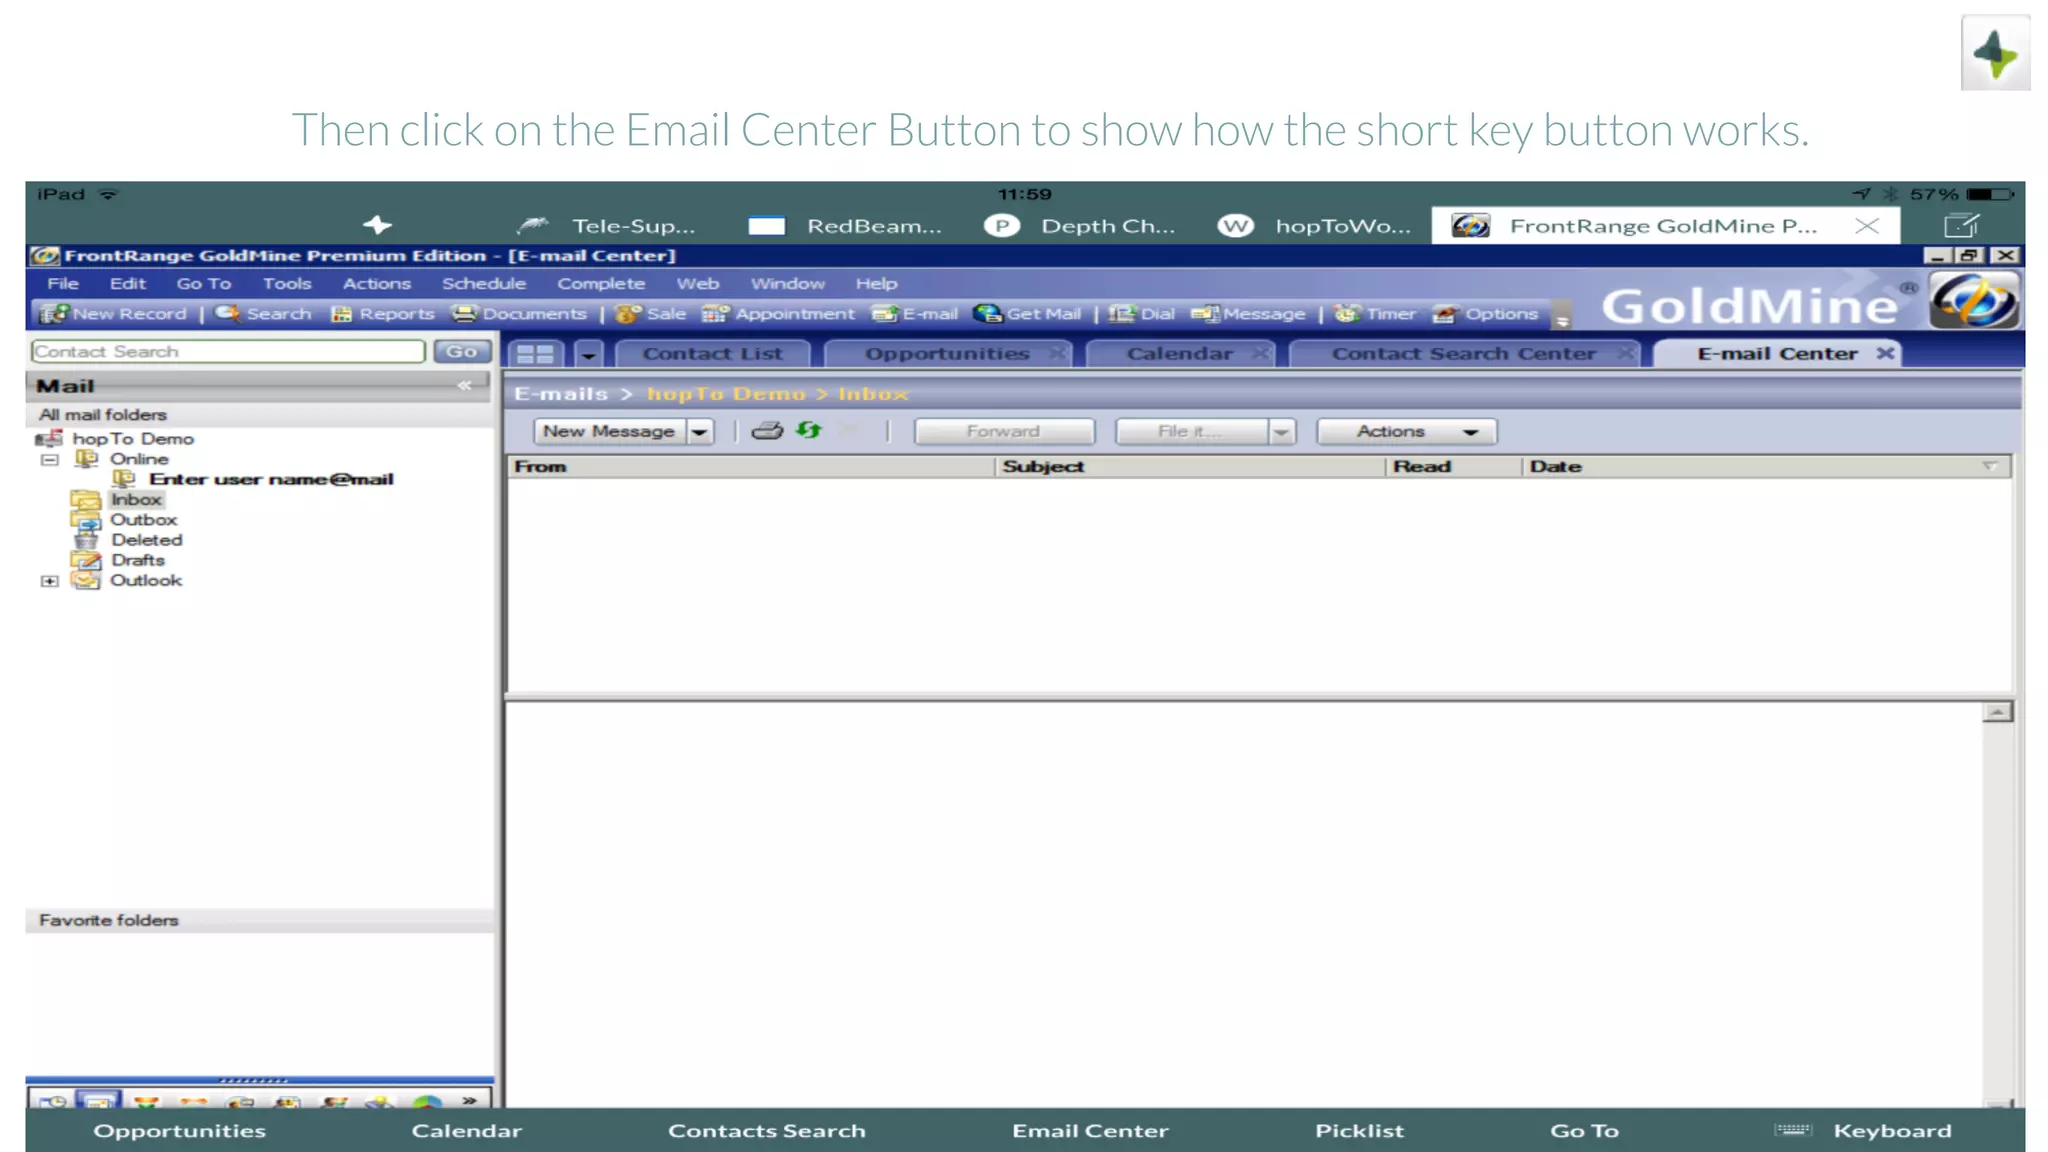Viewport: 2048px width, 1152px height.
Task: Tap the Picklist shortcut in bottom bar
Action: (x=1359, y=1131)
